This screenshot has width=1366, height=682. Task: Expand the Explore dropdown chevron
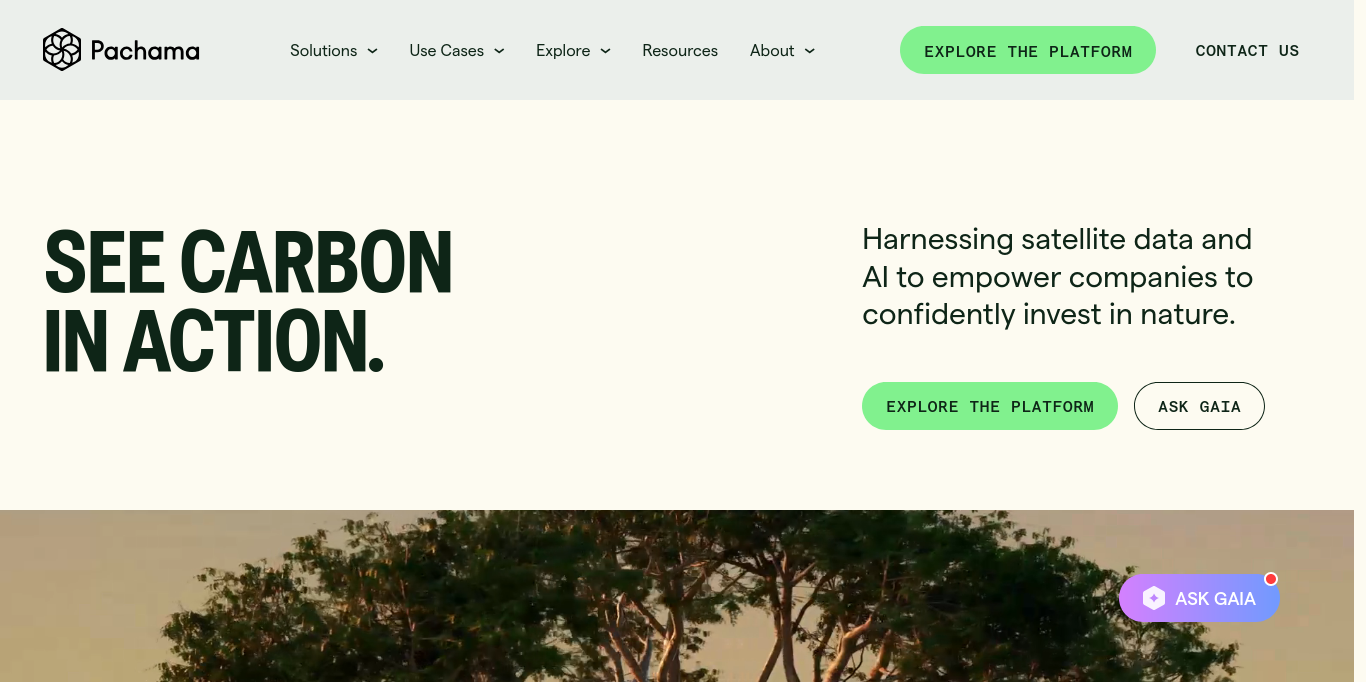(x=605, y=51)
